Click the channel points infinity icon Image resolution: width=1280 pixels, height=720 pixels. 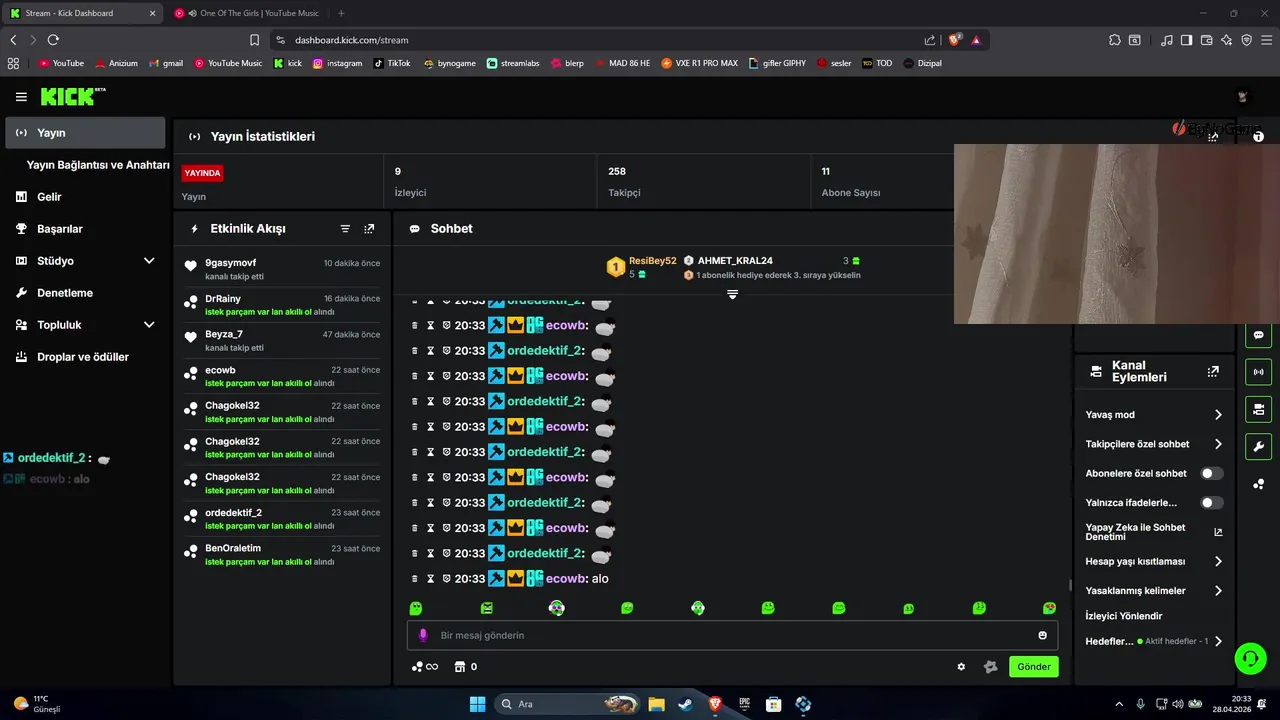(x=425, y=667)
